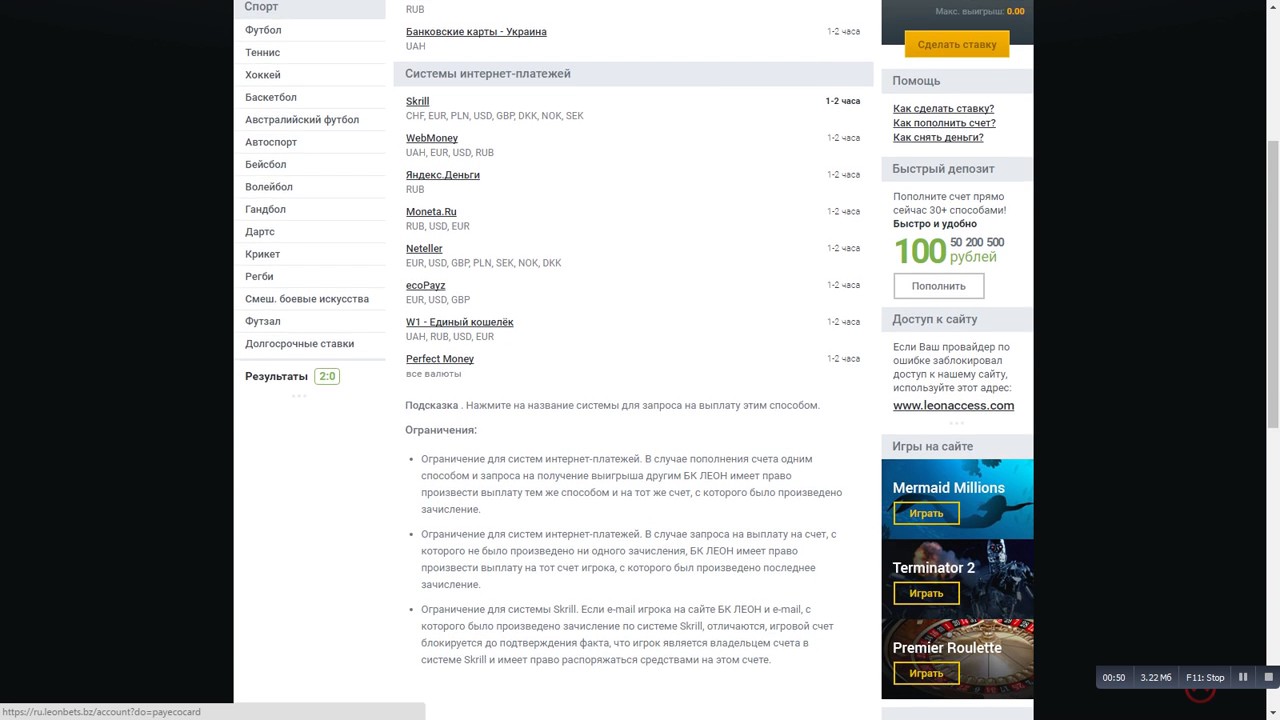Open the Крикет sport section
The image size is (1280, 720).
click(262, 254)
